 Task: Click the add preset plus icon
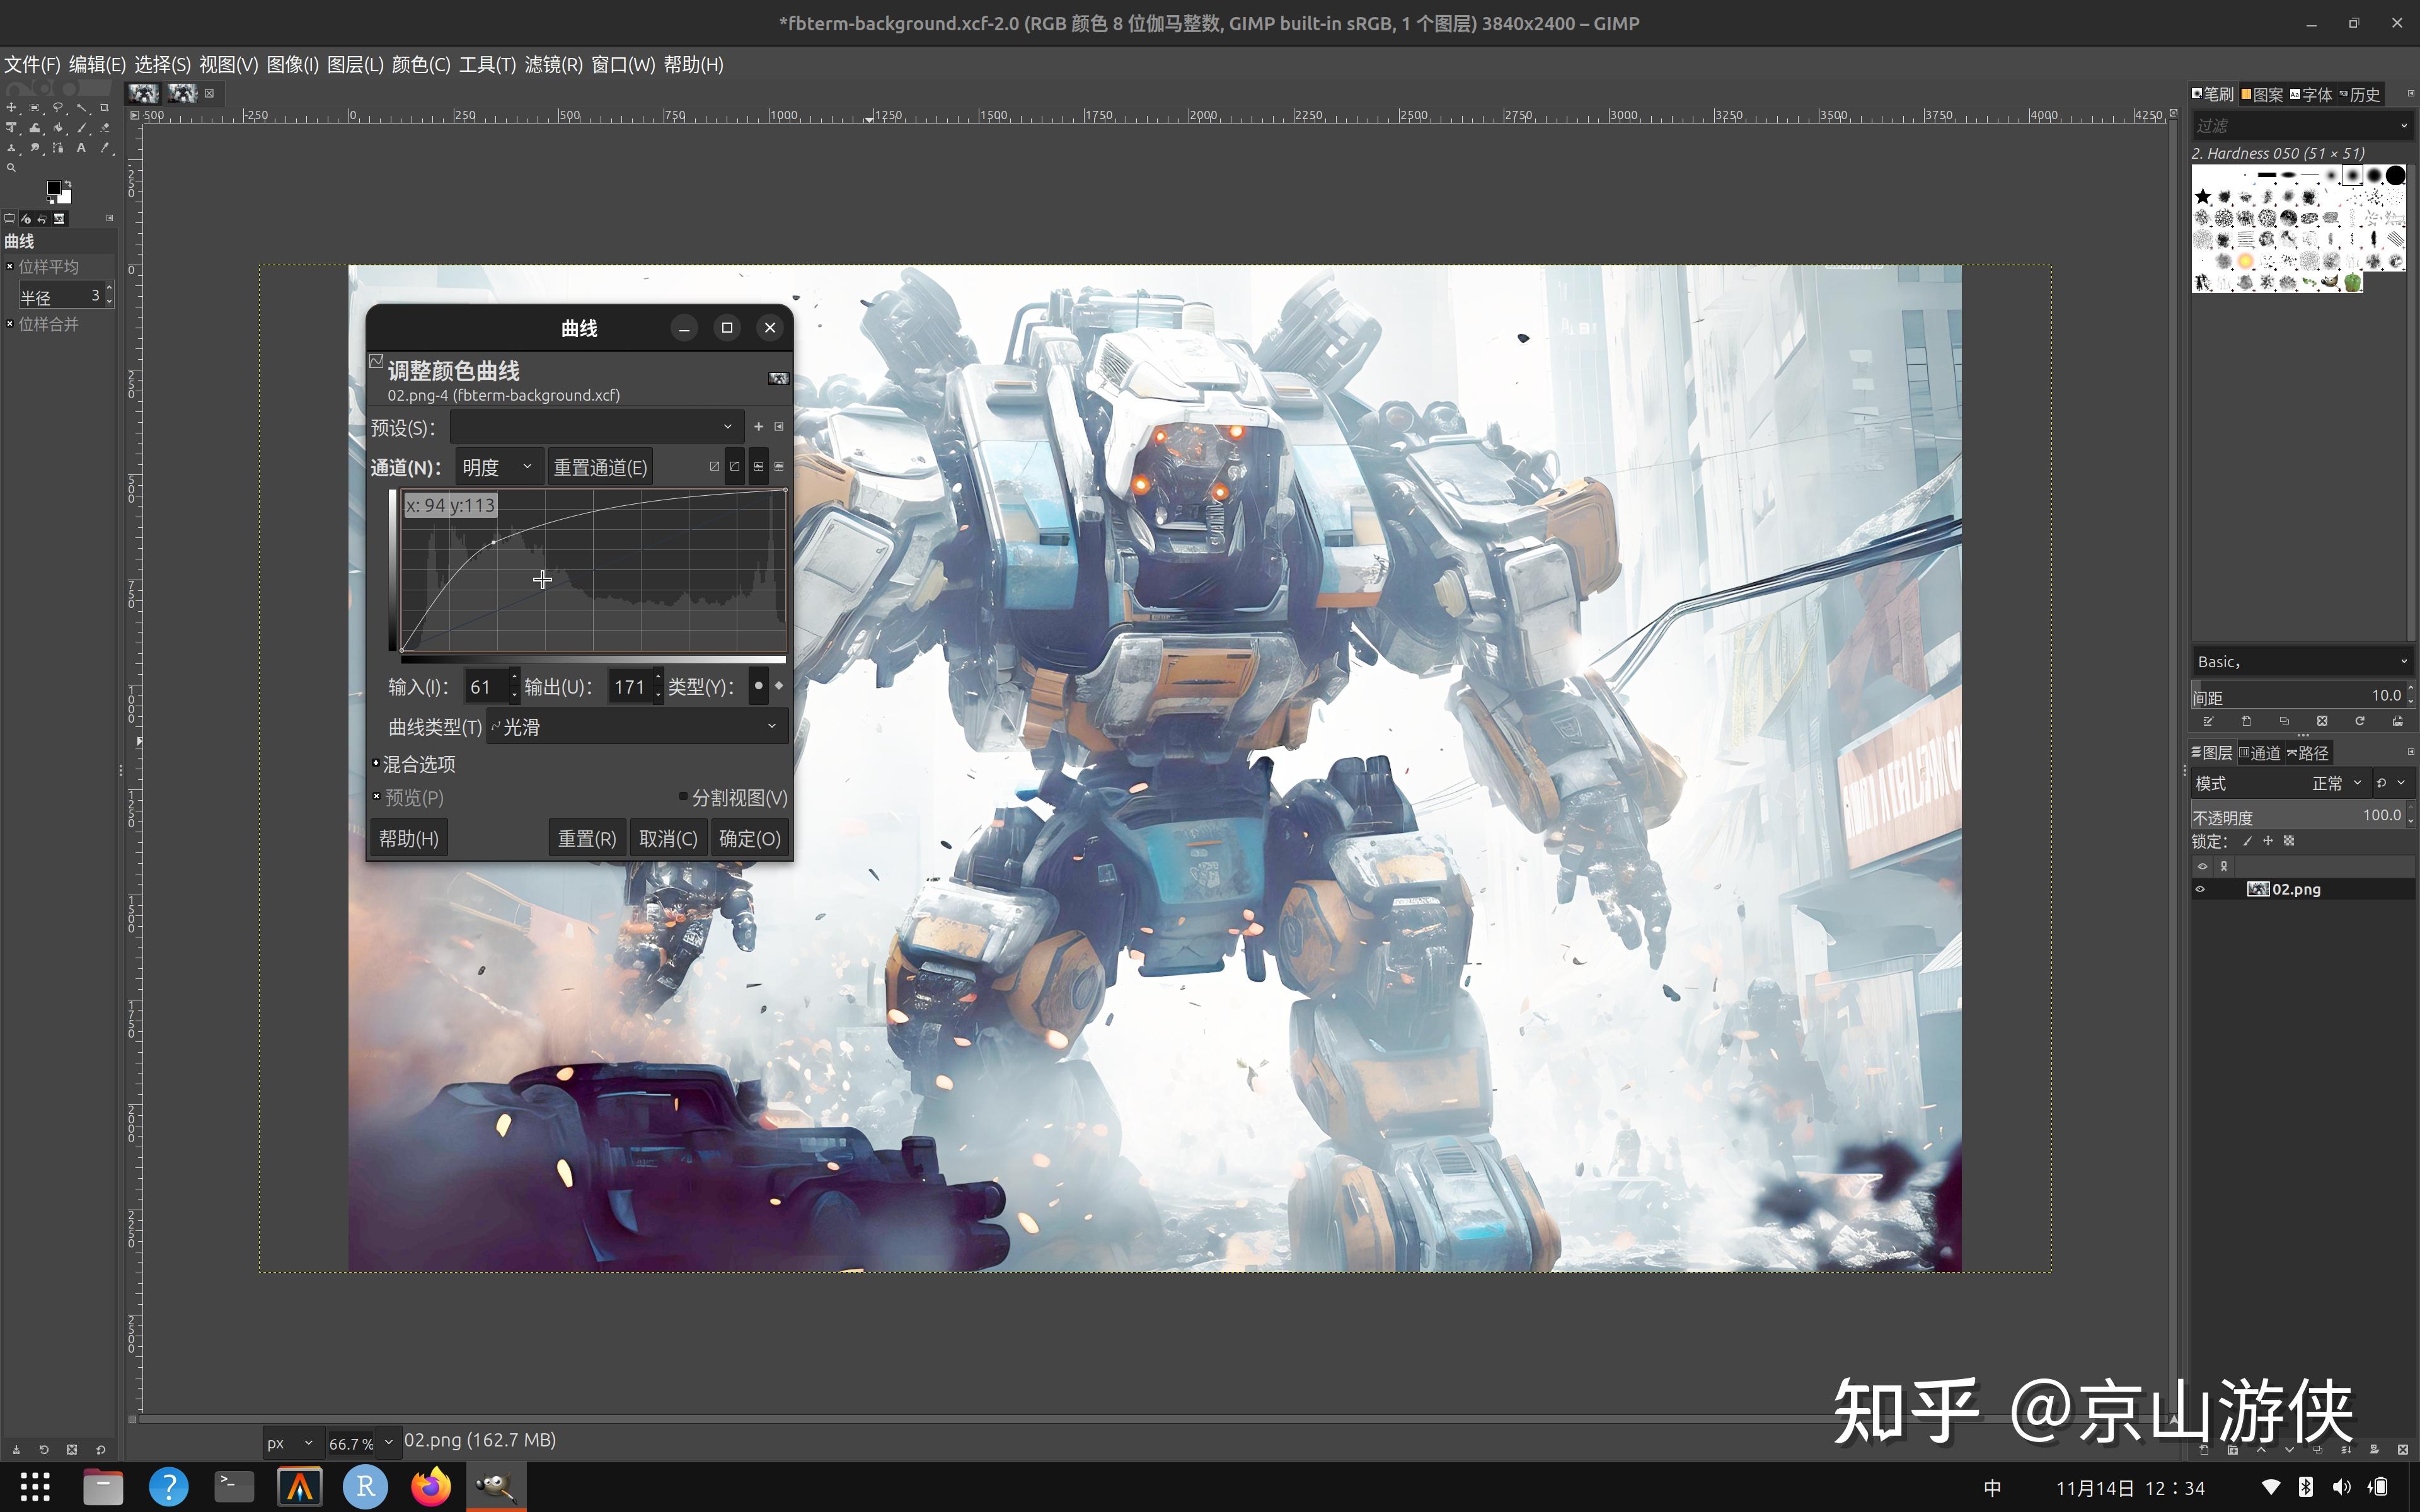(x=758, y=427)
